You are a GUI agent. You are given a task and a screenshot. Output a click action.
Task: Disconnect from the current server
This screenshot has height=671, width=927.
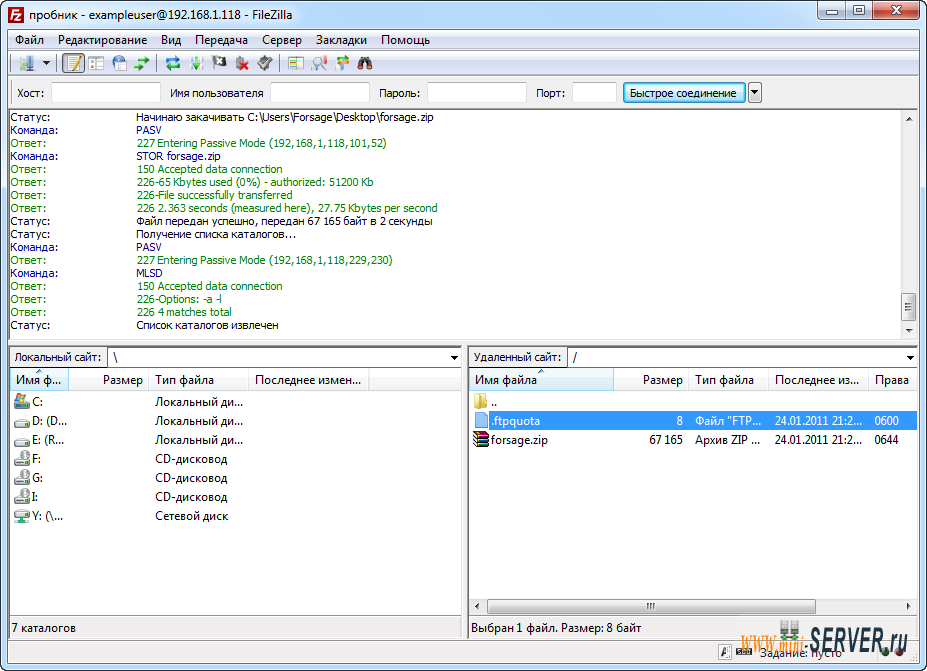(x=242, y=63)
